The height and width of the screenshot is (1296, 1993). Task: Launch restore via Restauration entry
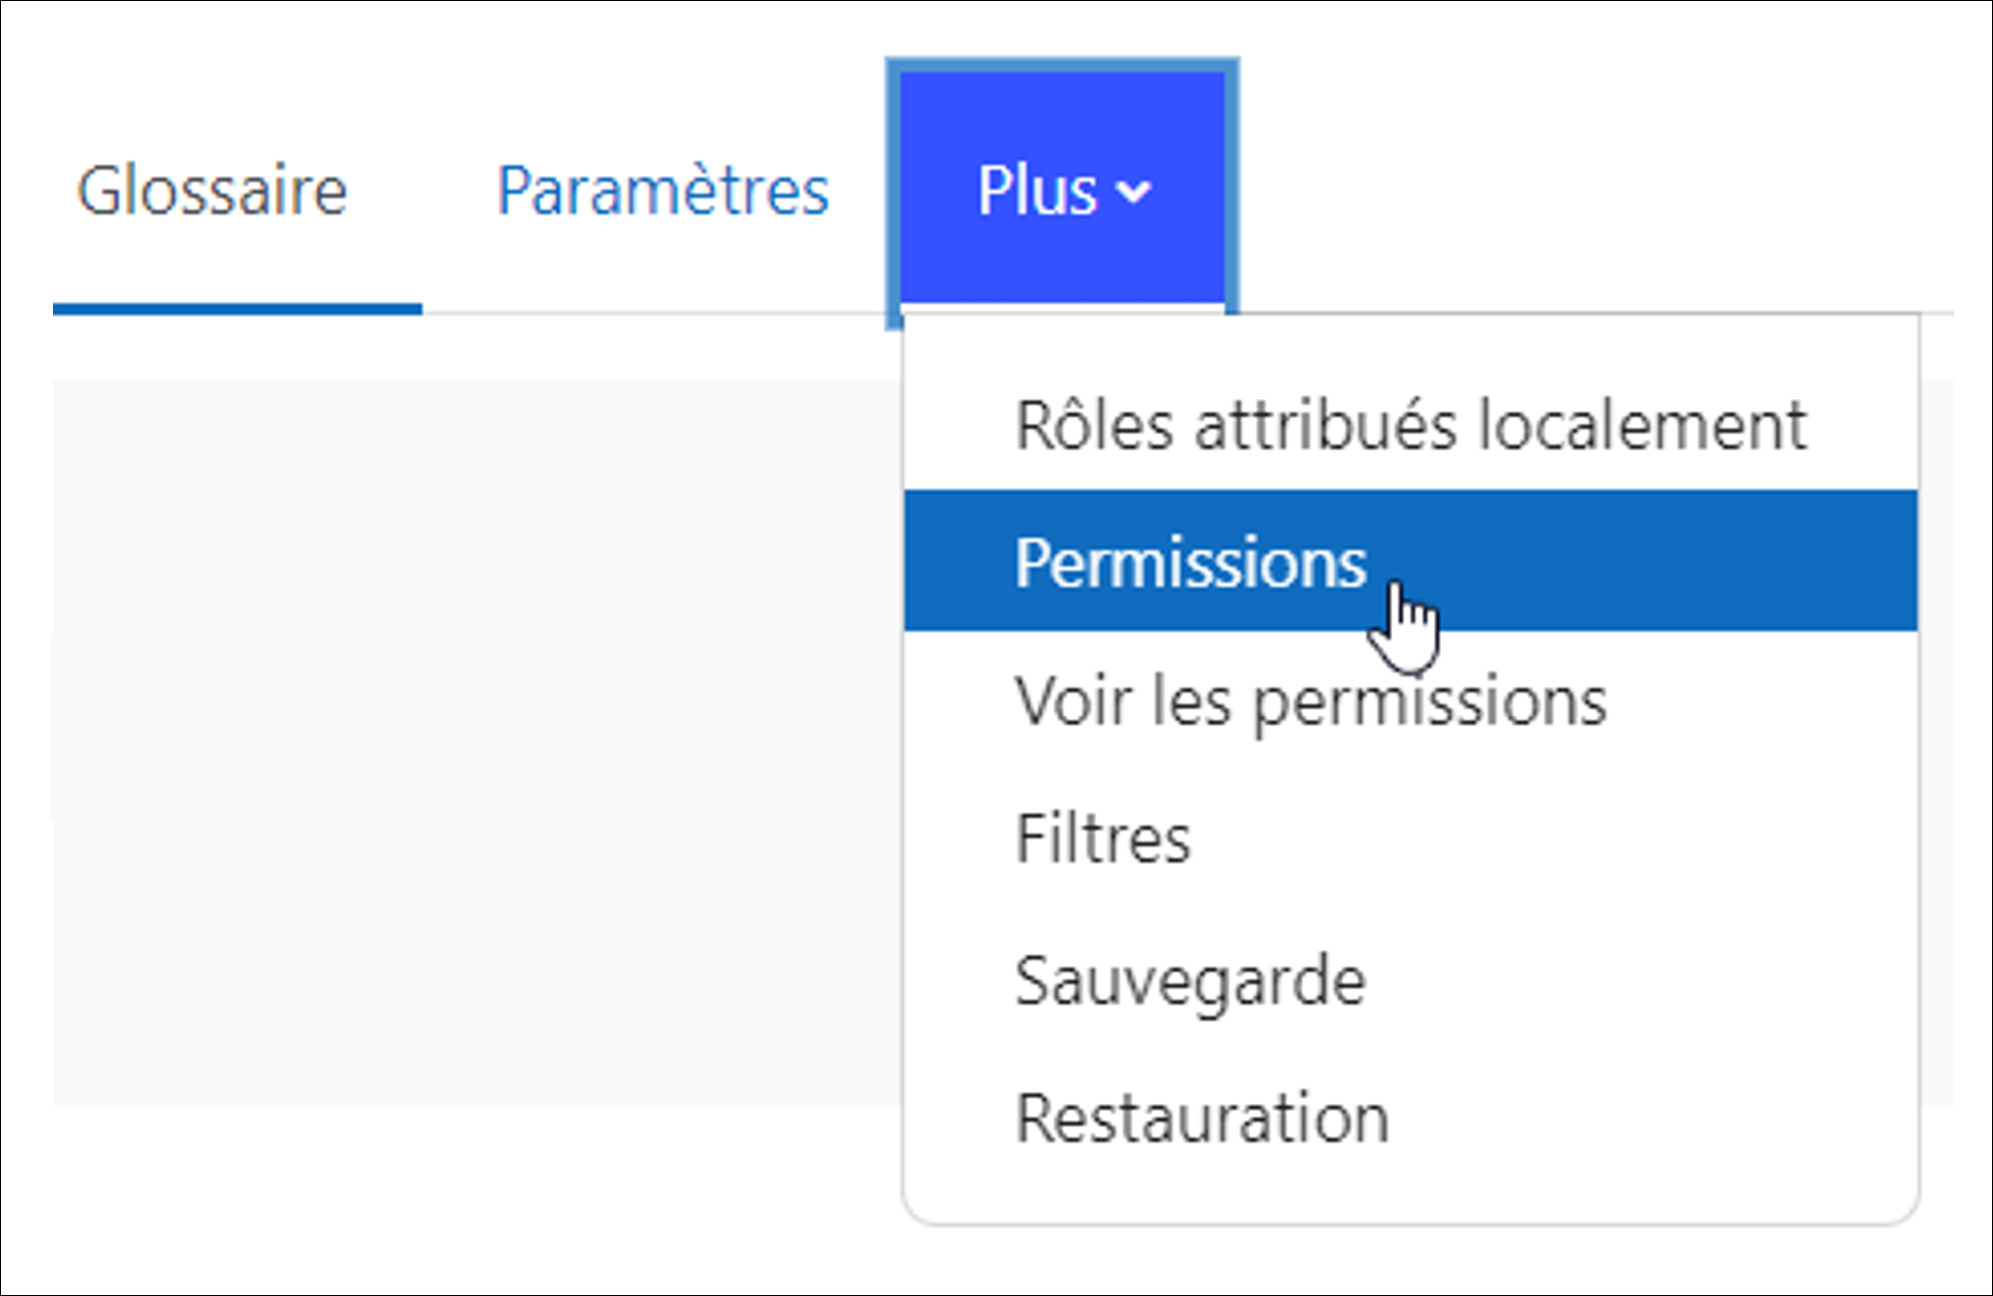pyautogui.click(x=1202, y=1118)
